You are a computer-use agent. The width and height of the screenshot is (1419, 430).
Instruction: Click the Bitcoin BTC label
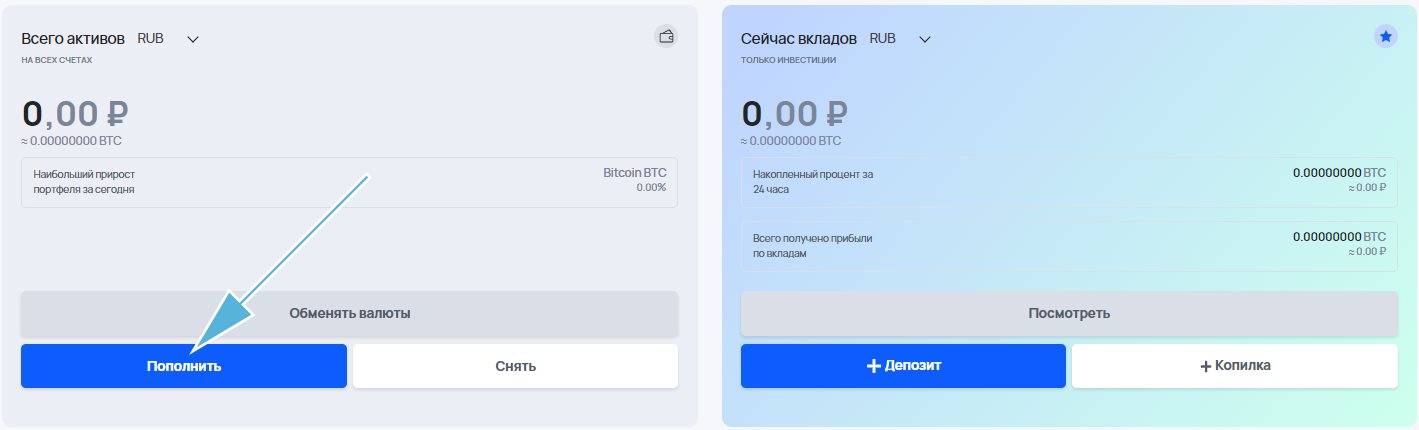635,173
